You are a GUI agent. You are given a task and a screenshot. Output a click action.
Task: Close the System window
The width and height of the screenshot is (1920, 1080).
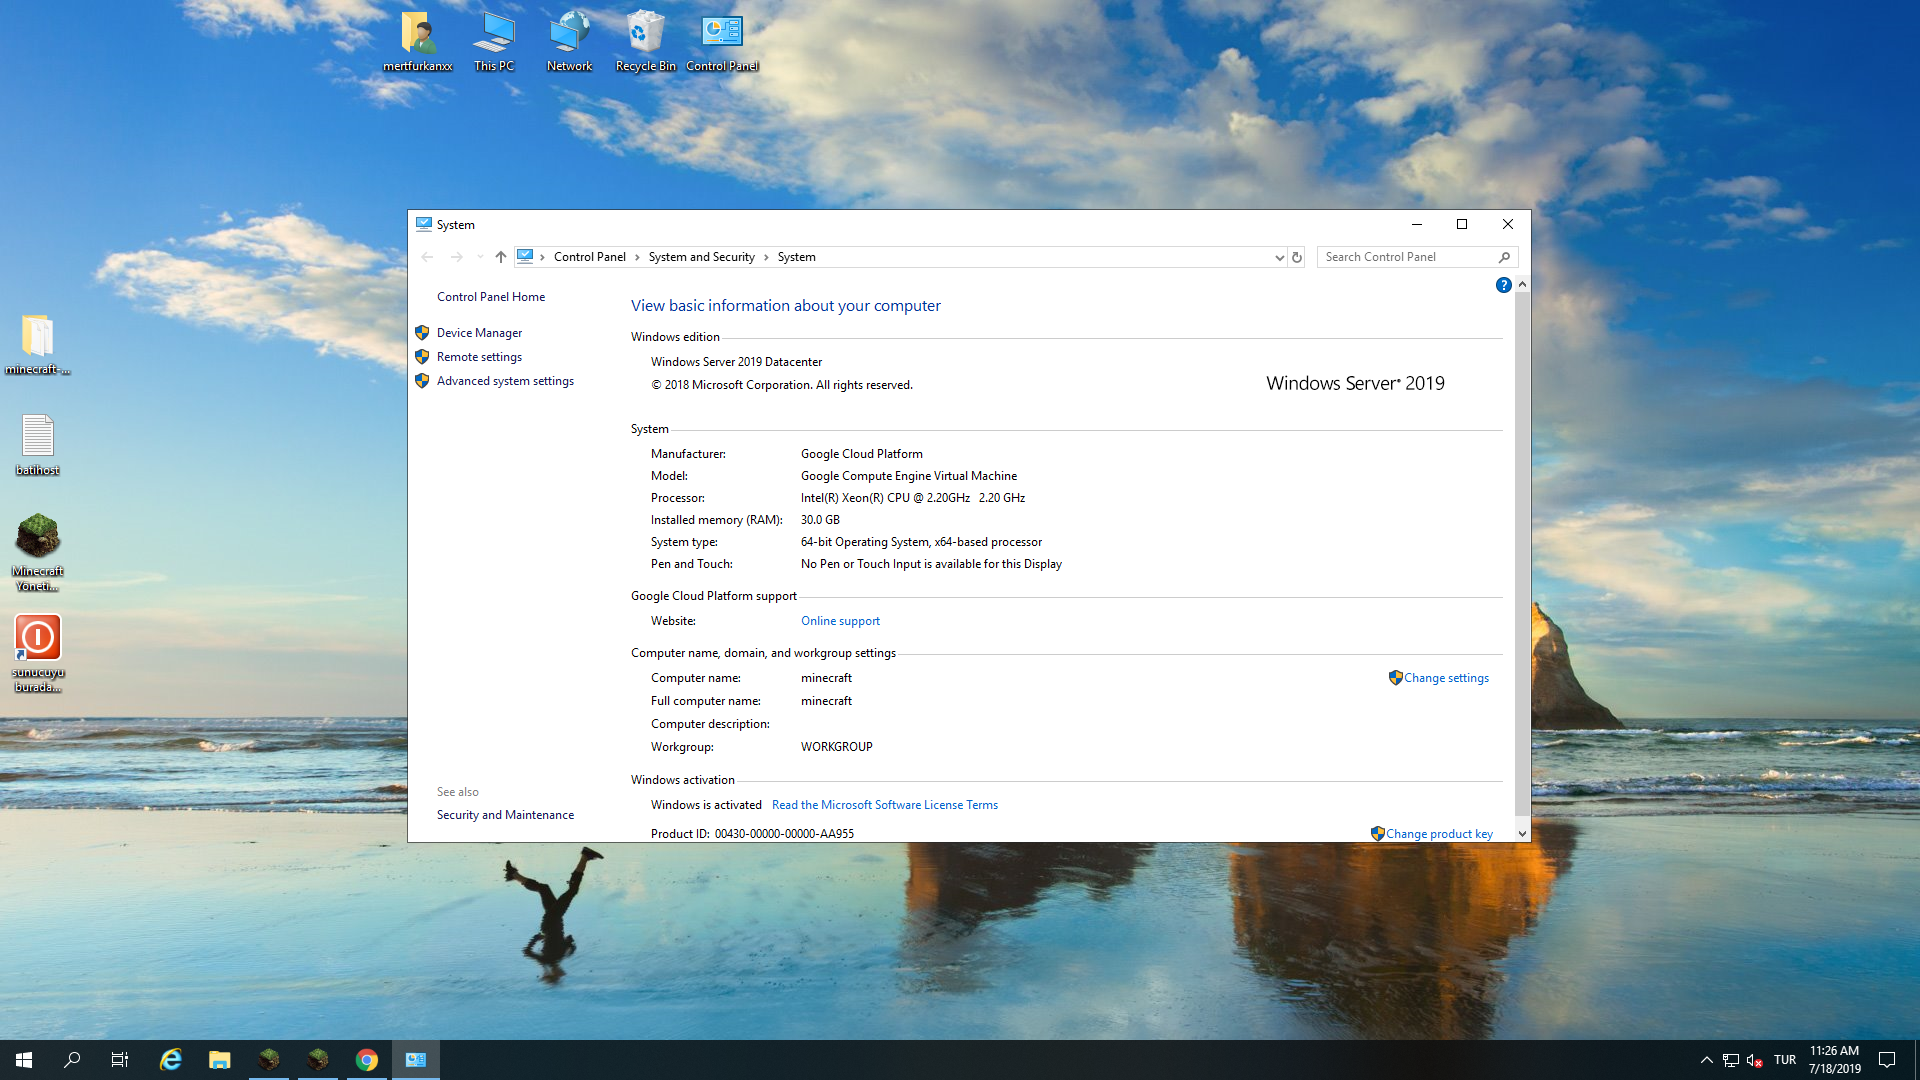click(x=1508, y=225)
